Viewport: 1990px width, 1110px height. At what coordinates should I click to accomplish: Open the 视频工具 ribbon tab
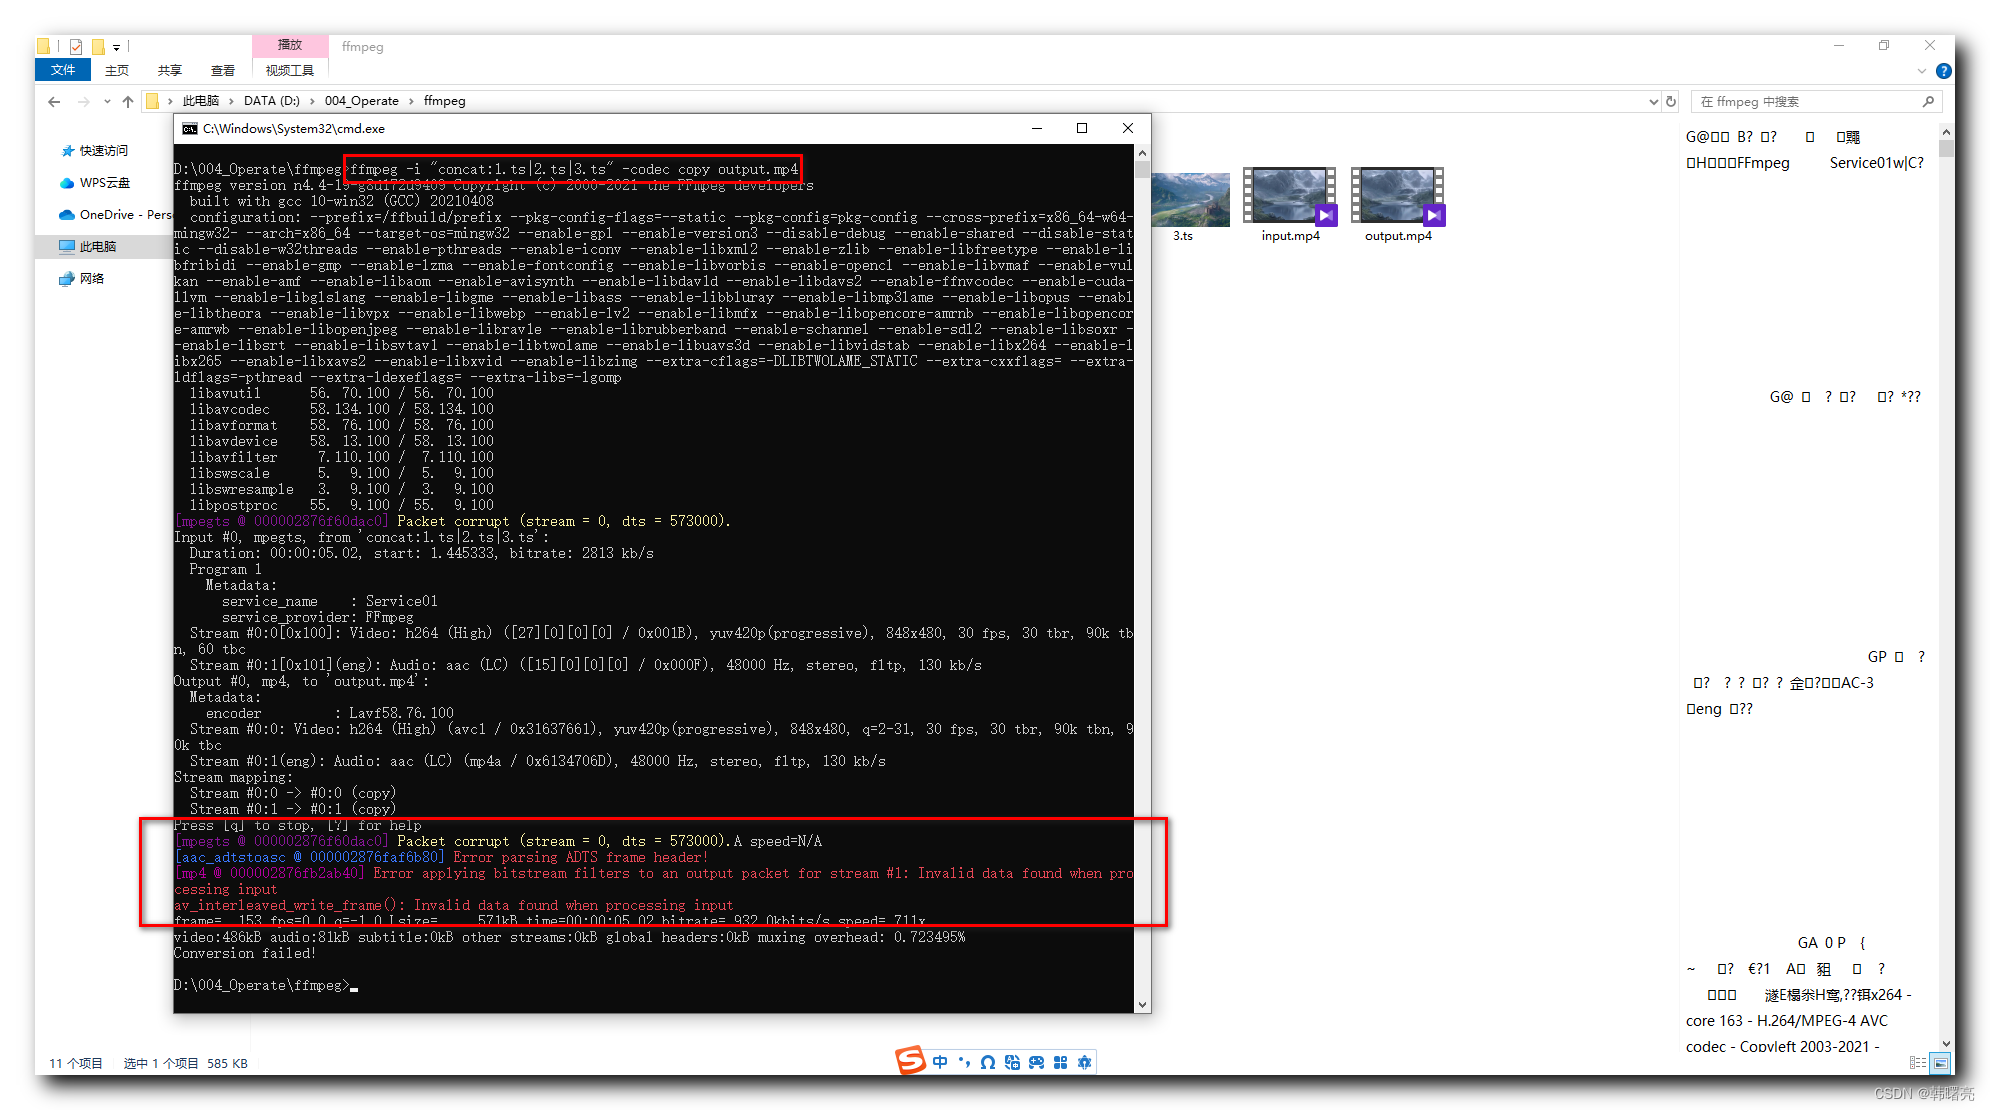pyautogui.click(x=289, y=70)
